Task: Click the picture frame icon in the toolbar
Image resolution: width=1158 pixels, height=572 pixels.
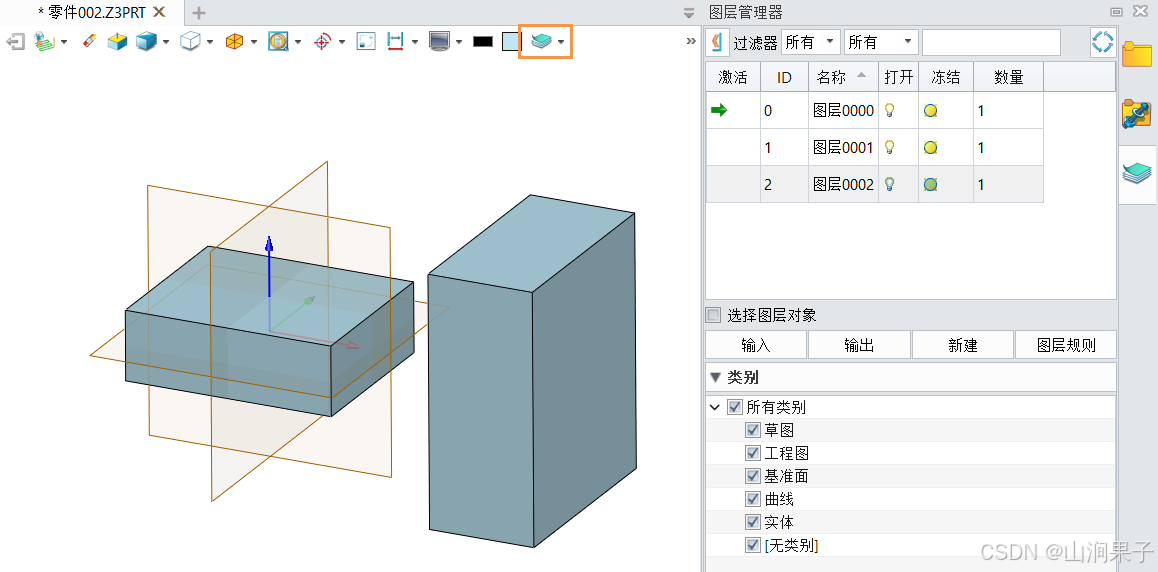Action: click(x=366, y=41)
